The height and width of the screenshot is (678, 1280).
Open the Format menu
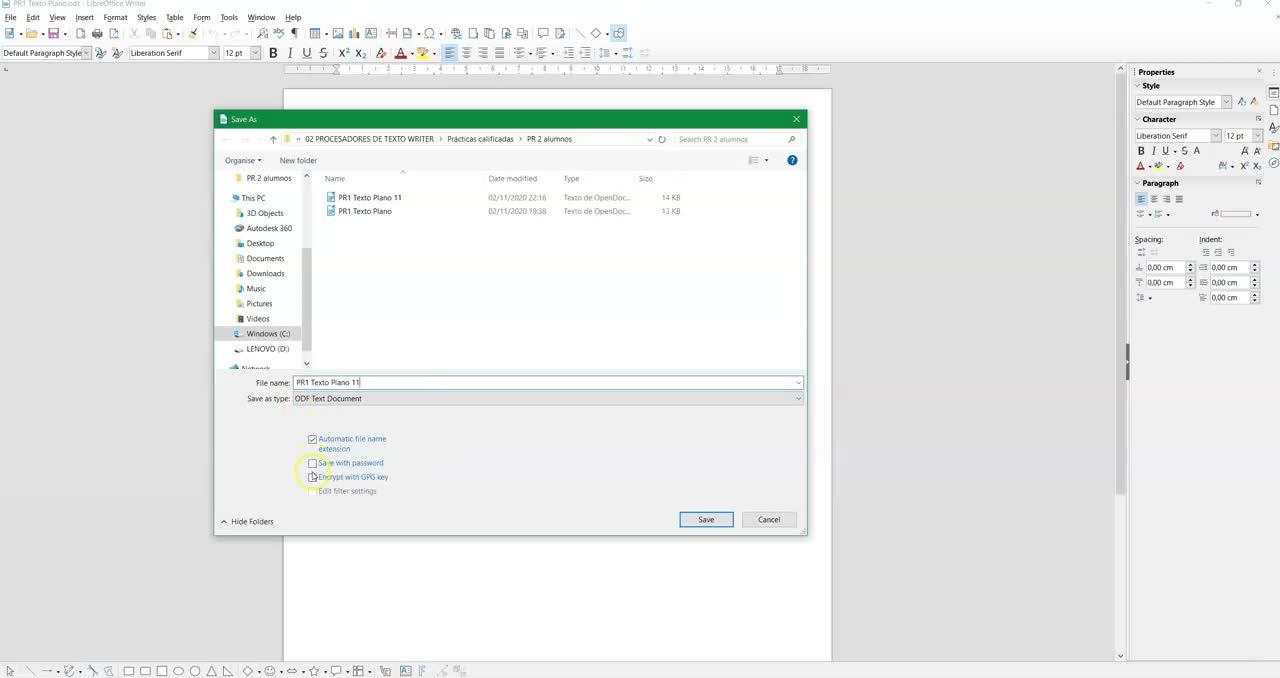coord(115,17)
